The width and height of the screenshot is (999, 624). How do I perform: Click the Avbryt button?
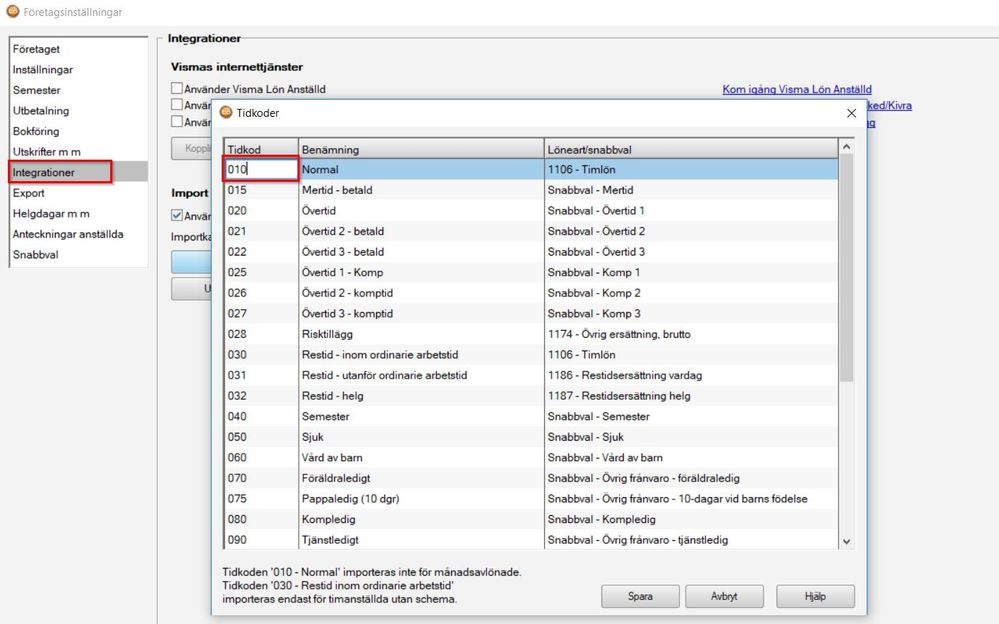724,596
